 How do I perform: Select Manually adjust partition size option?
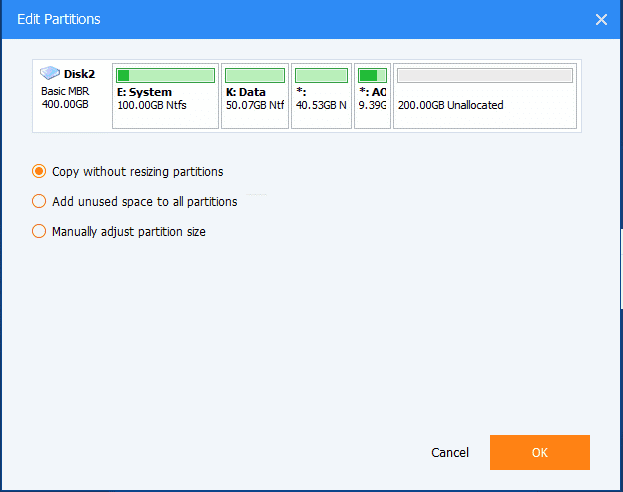40,231
